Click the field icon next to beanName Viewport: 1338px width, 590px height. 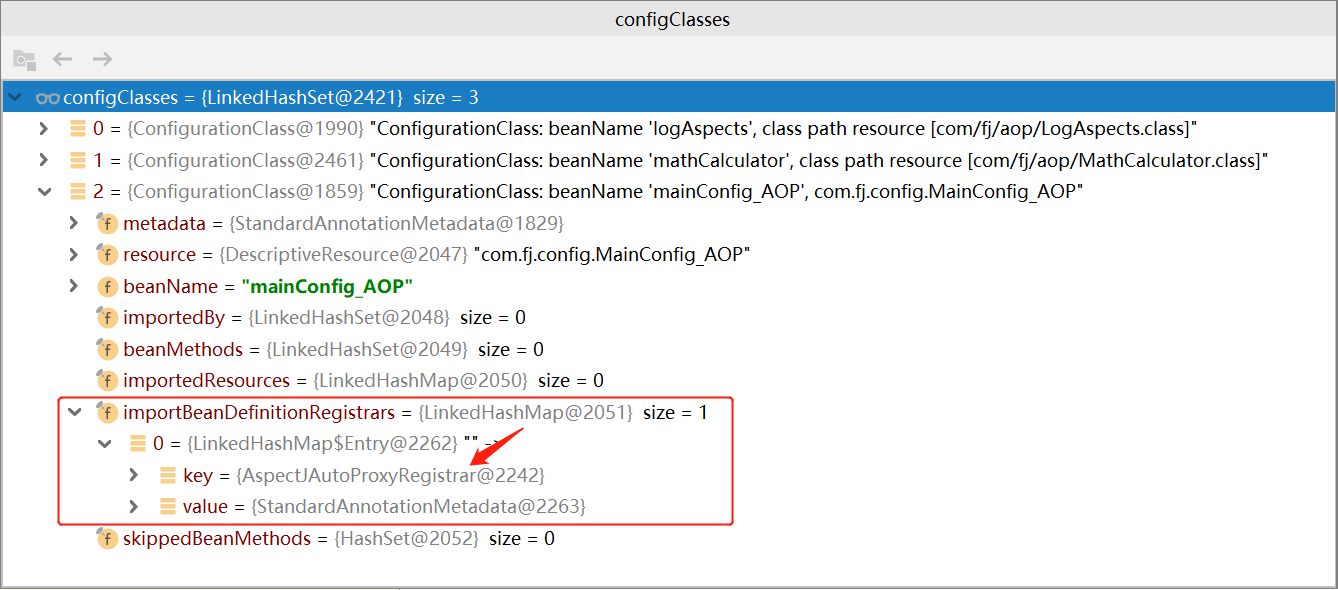pos(106,286)
